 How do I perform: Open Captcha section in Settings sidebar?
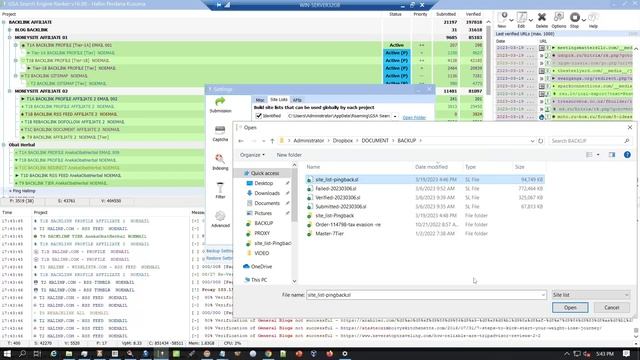click(x=220, y=133)
